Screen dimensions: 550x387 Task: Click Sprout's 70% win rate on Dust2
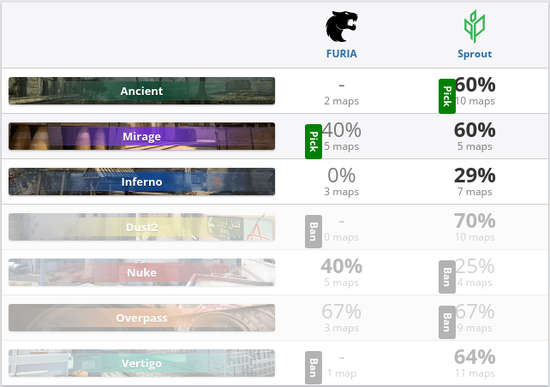click(x=475, y=221)
